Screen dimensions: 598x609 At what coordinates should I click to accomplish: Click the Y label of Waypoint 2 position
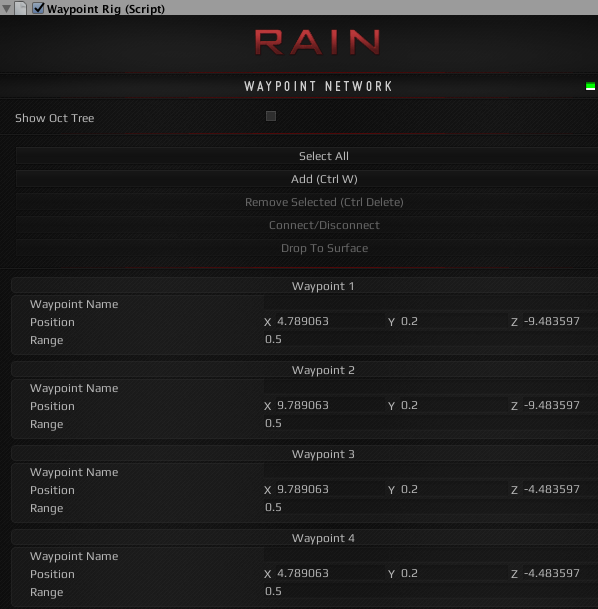coord(391,406)
